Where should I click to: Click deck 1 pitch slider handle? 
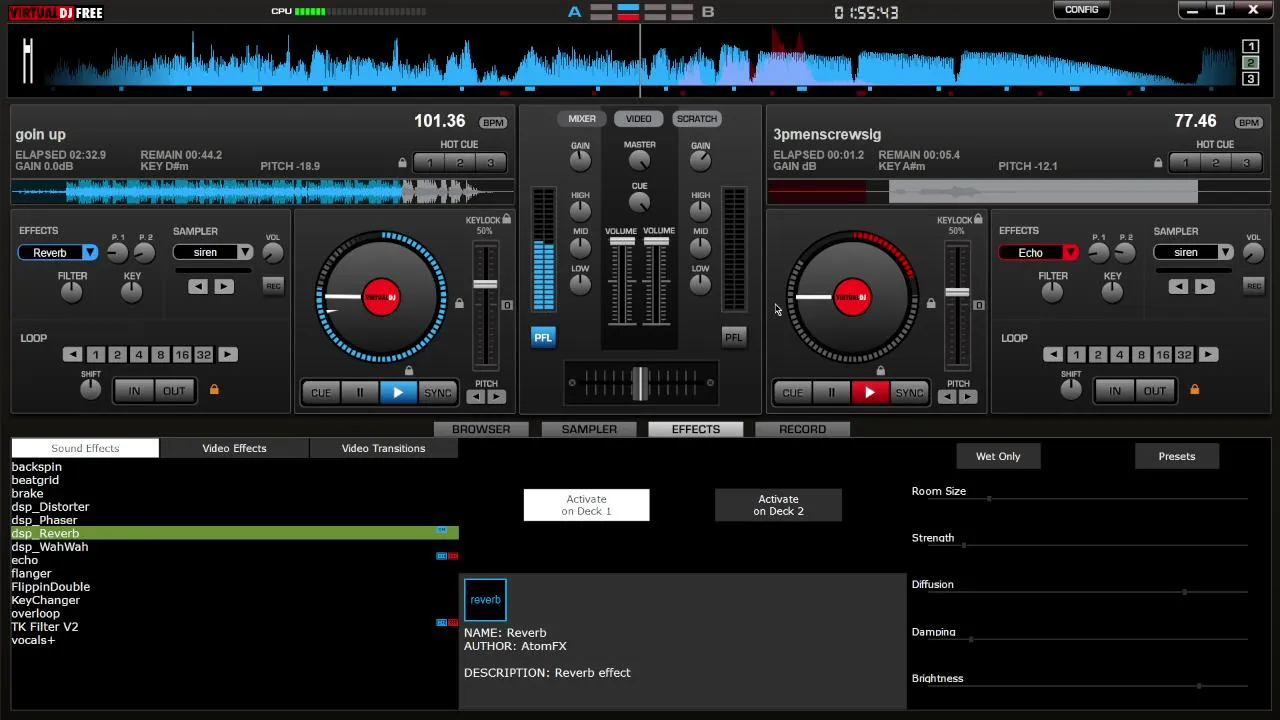click(485, 284)
